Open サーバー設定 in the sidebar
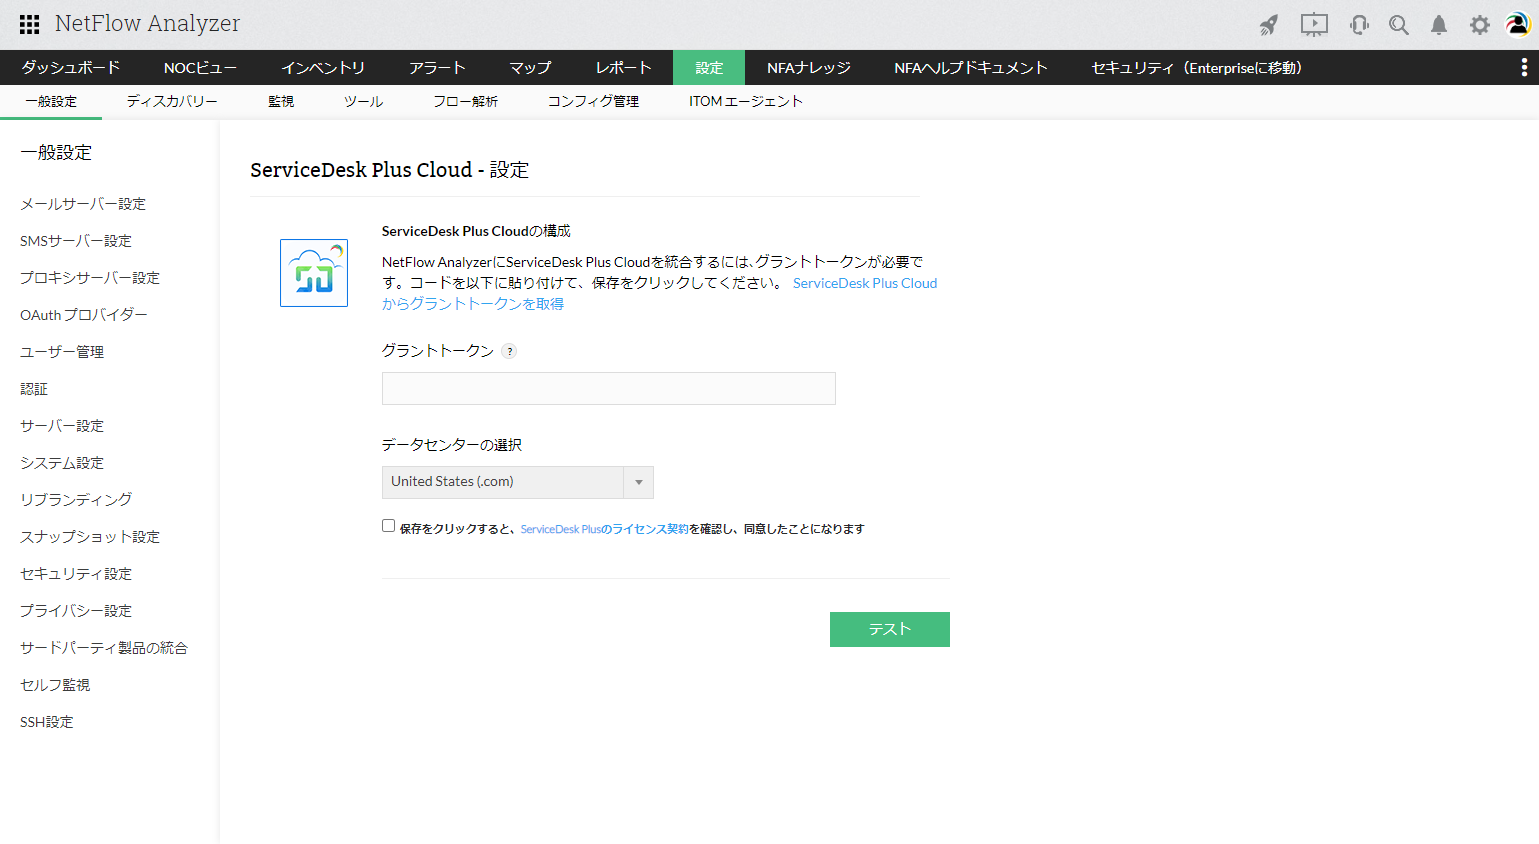The image size is (1539, 844). coord(62,426)
